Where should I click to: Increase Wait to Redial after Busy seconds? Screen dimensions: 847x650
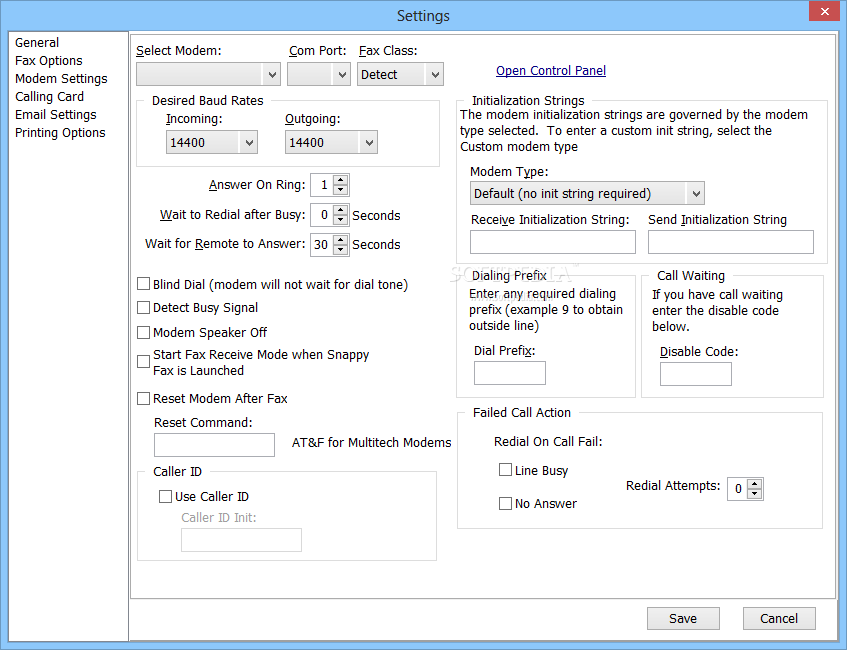pos(340,210)
